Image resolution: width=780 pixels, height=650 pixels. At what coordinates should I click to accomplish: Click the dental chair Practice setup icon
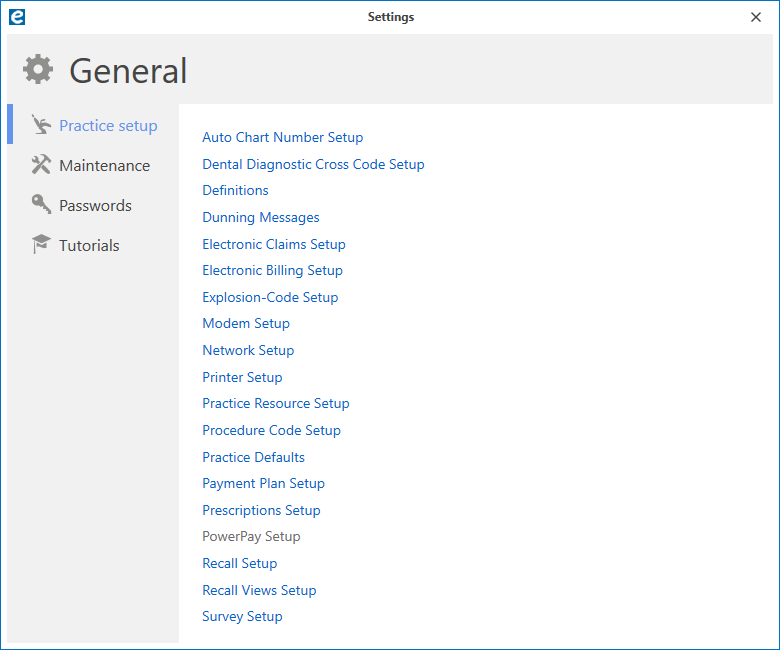point(41,125)
